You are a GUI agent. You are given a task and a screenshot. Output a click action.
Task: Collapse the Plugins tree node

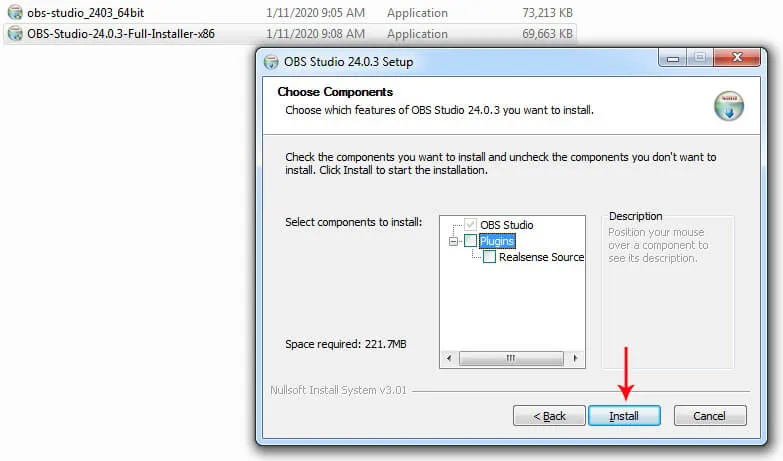coord(453,241)
